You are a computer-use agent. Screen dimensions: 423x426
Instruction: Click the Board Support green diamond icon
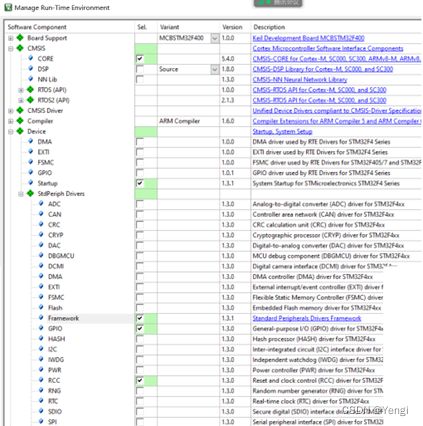(x=20, y=38)
